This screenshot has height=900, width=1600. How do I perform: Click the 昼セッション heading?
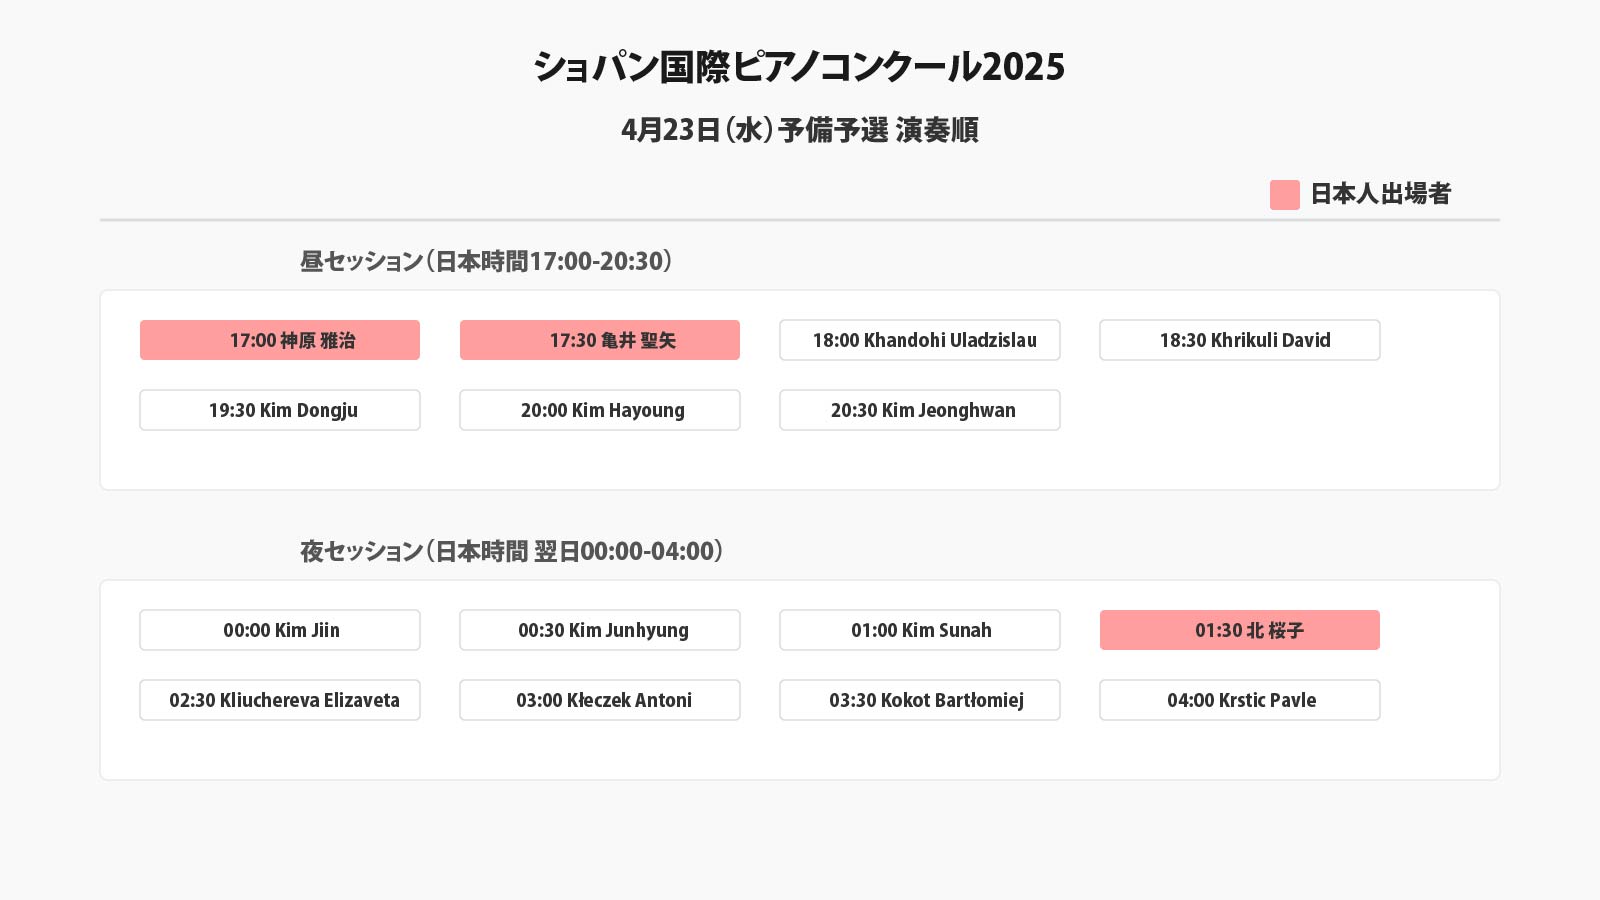click(x=486, y=261)
